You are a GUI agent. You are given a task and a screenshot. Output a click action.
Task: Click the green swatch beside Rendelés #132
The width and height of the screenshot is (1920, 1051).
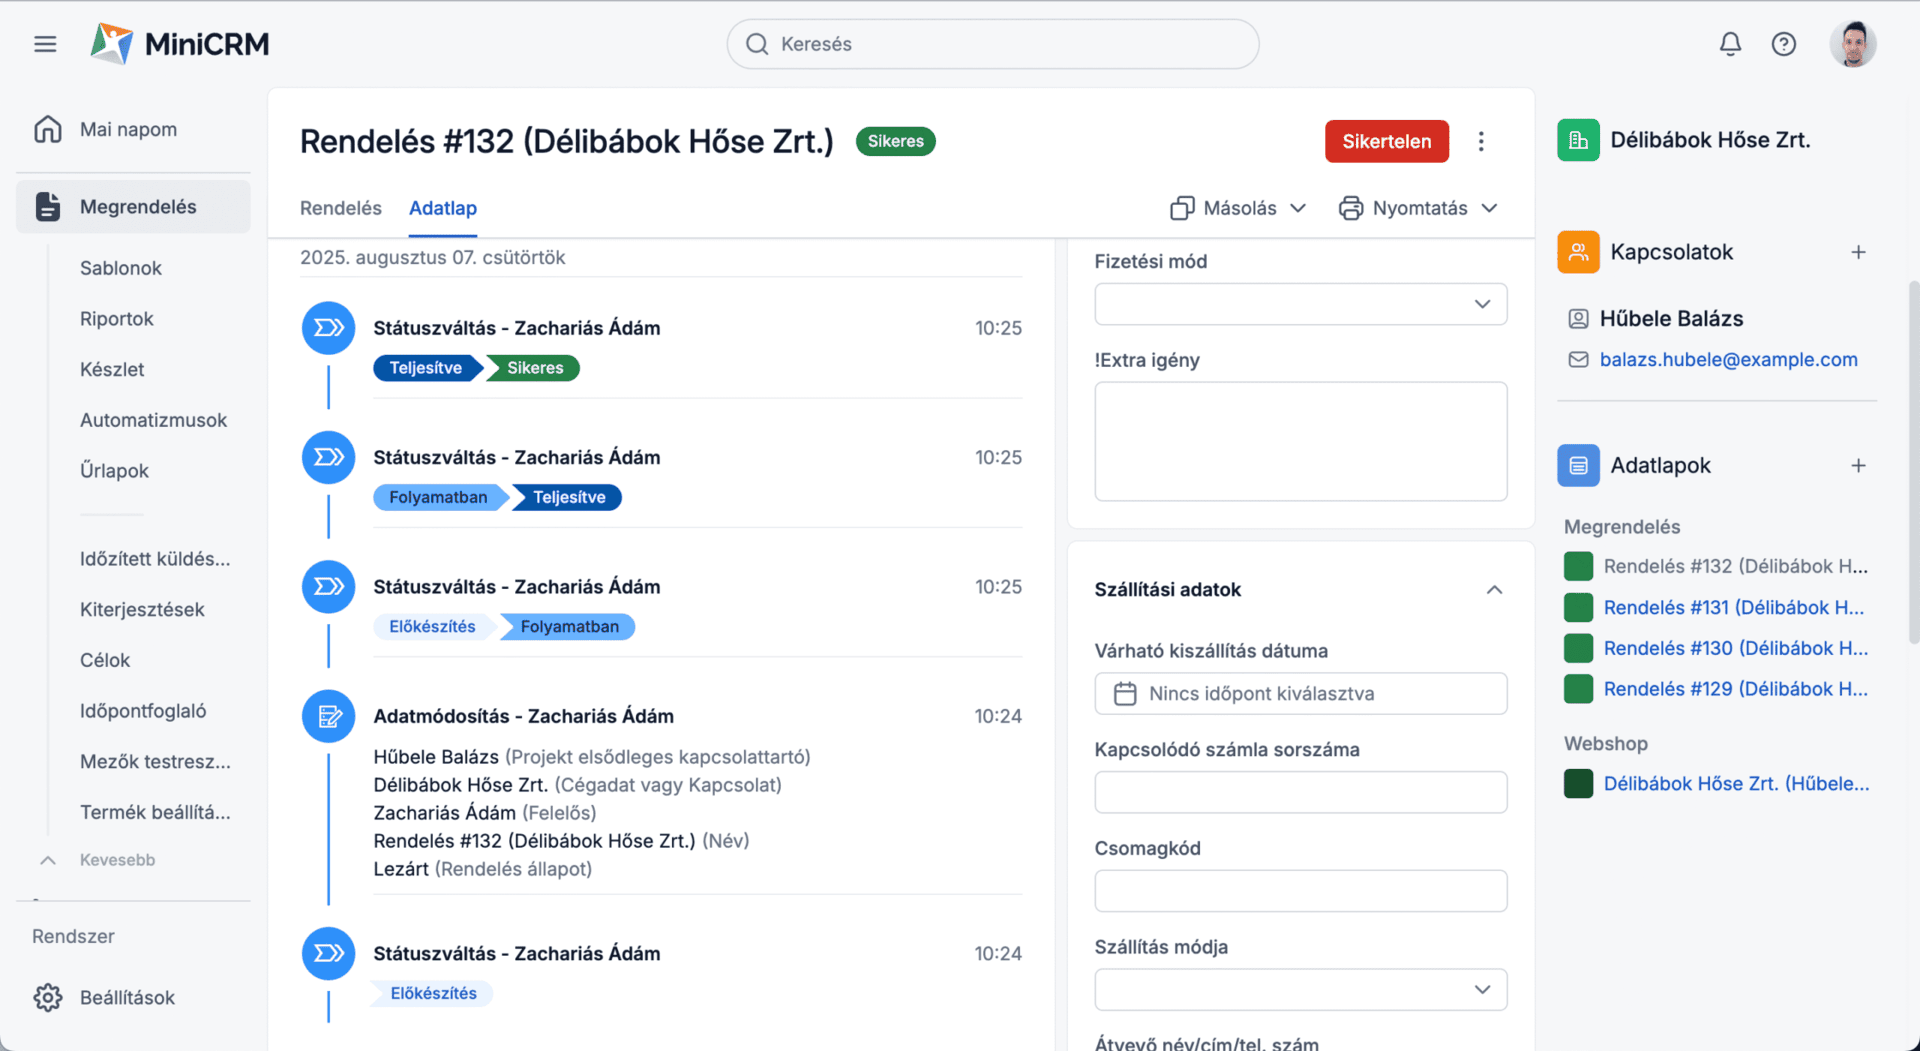(1578, 566)
